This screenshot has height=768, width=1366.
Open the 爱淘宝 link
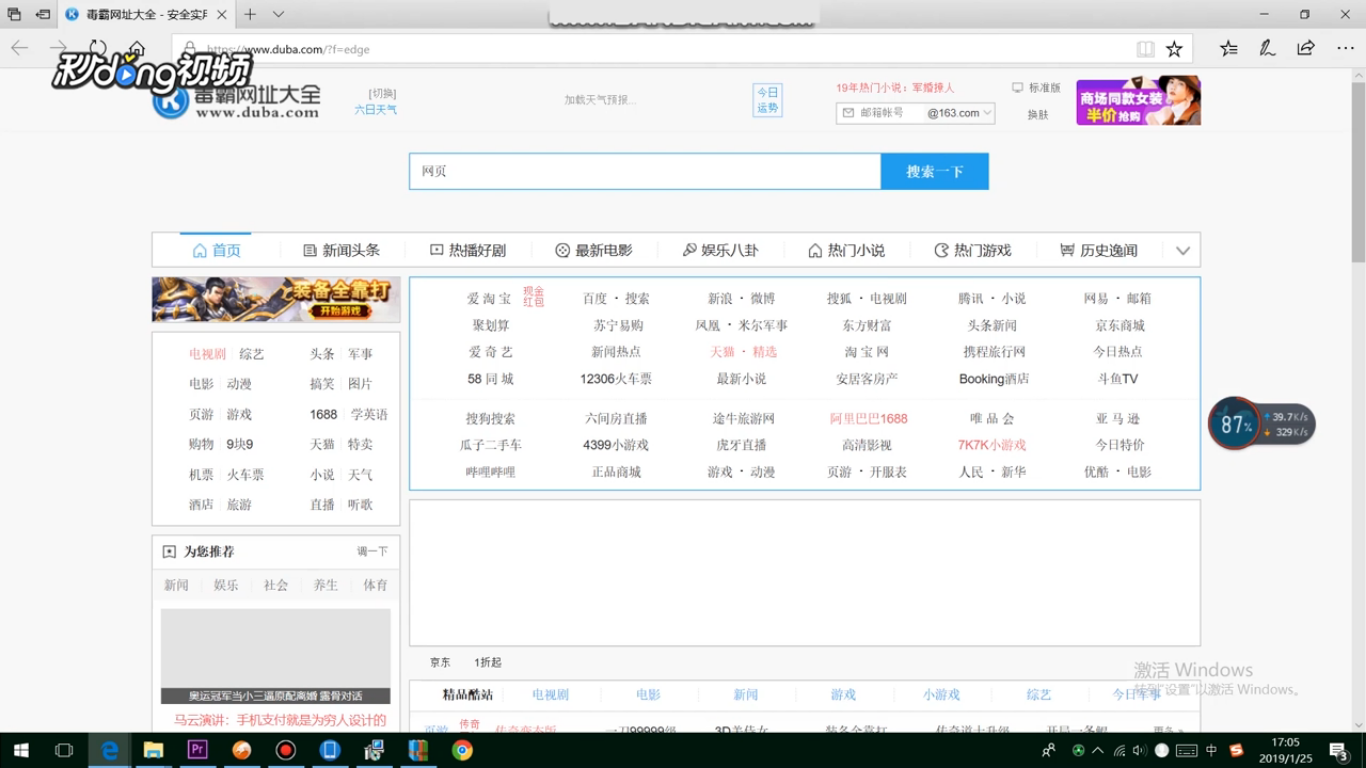489,298
